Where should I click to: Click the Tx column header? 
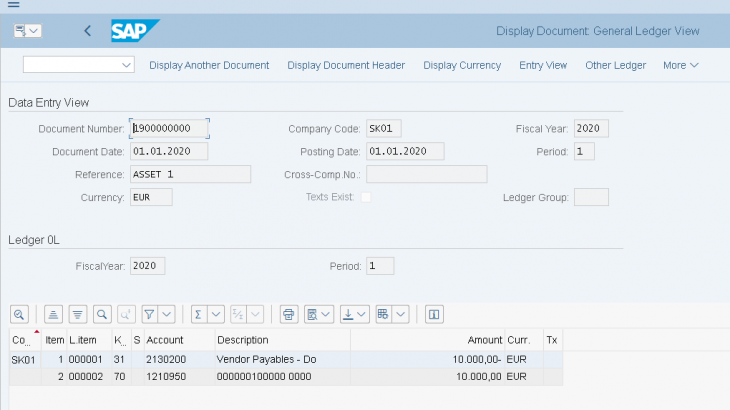coord(552,340)
